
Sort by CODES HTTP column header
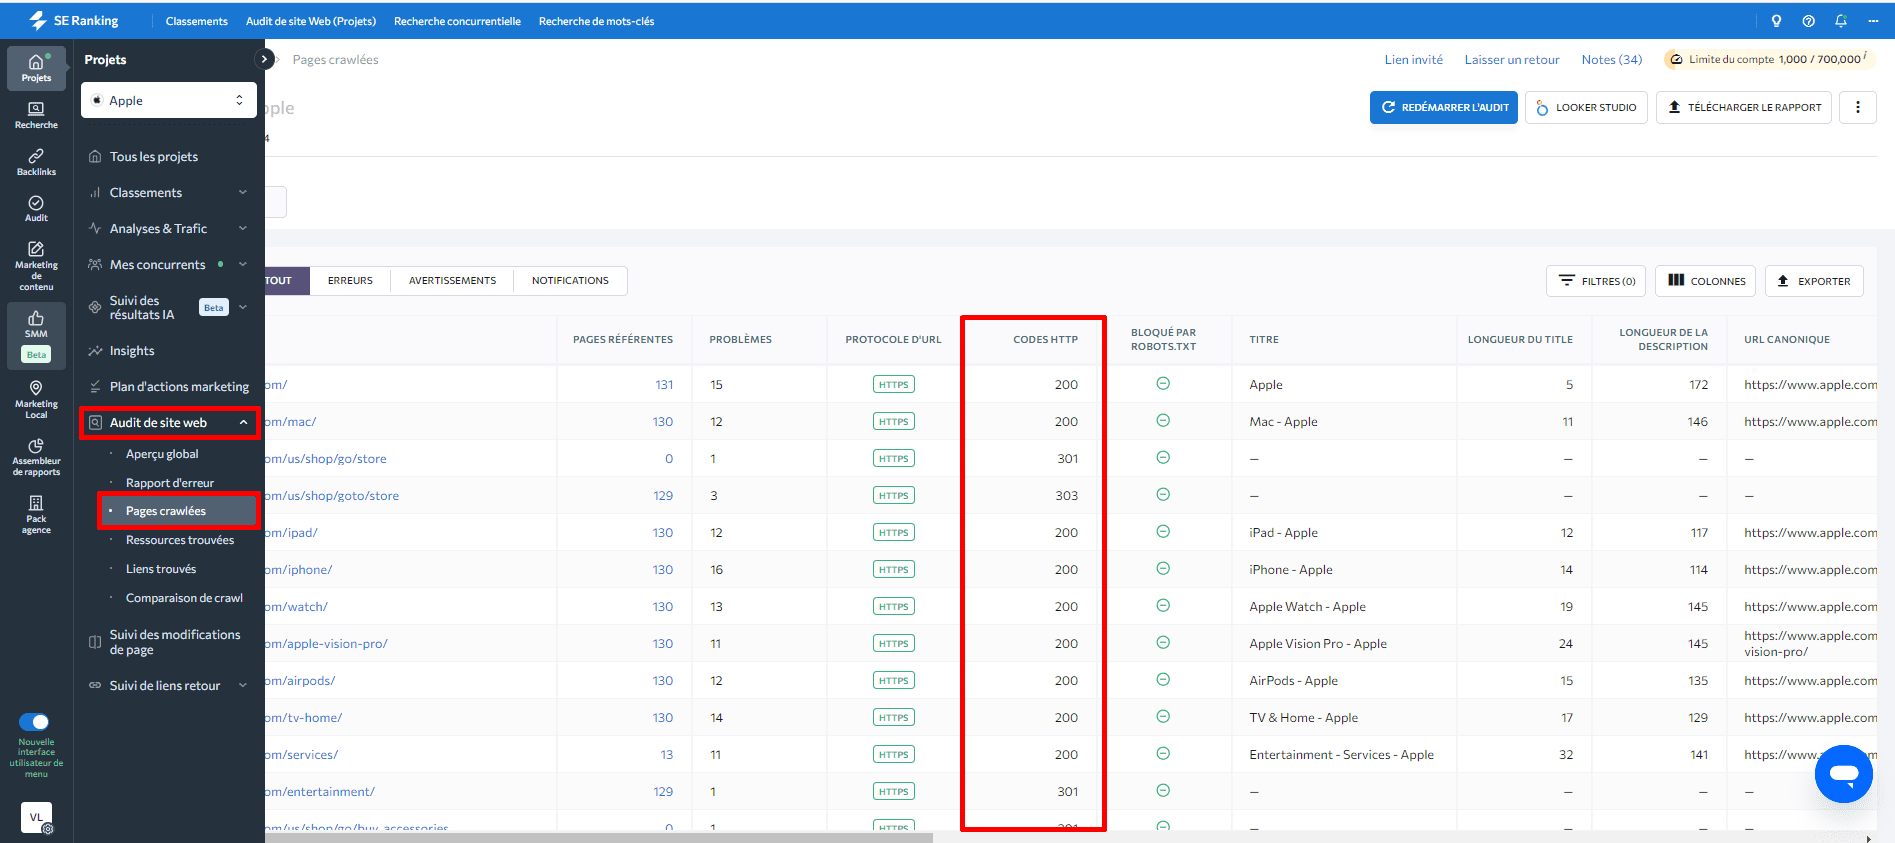1045,339
